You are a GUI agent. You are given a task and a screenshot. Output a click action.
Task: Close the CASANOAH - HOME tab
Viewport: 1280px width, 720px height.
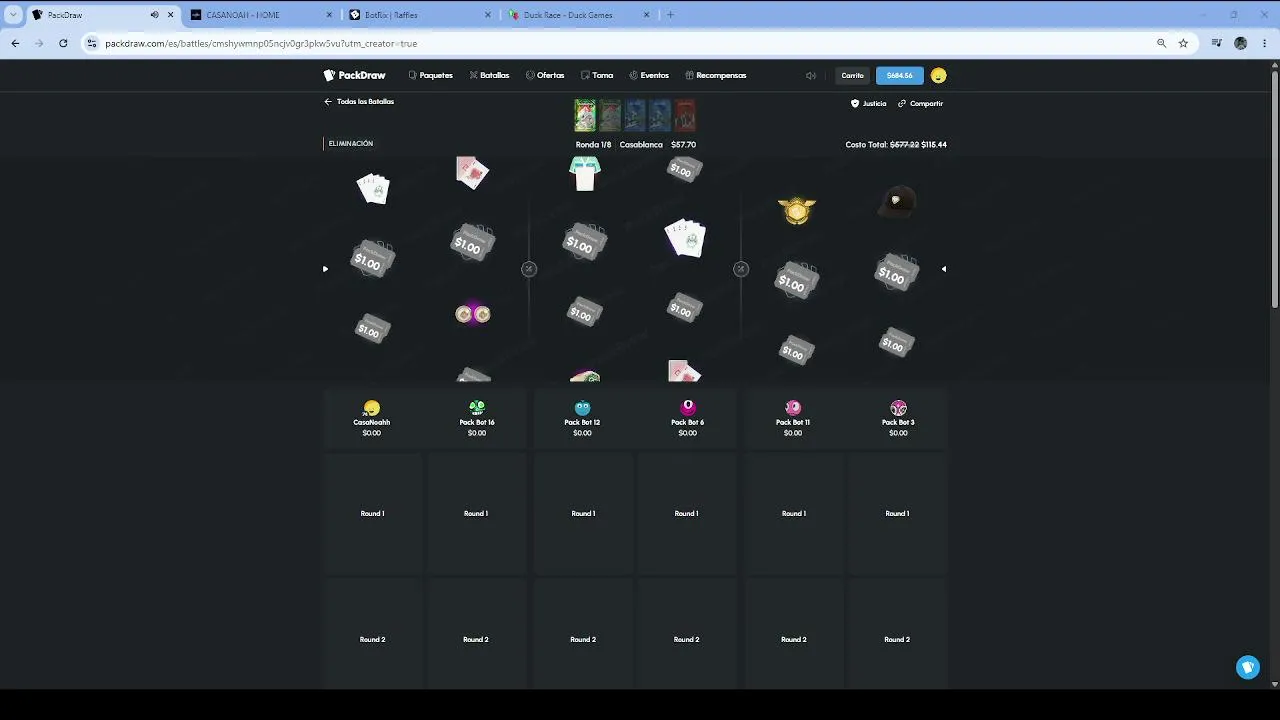click(329, 15)
